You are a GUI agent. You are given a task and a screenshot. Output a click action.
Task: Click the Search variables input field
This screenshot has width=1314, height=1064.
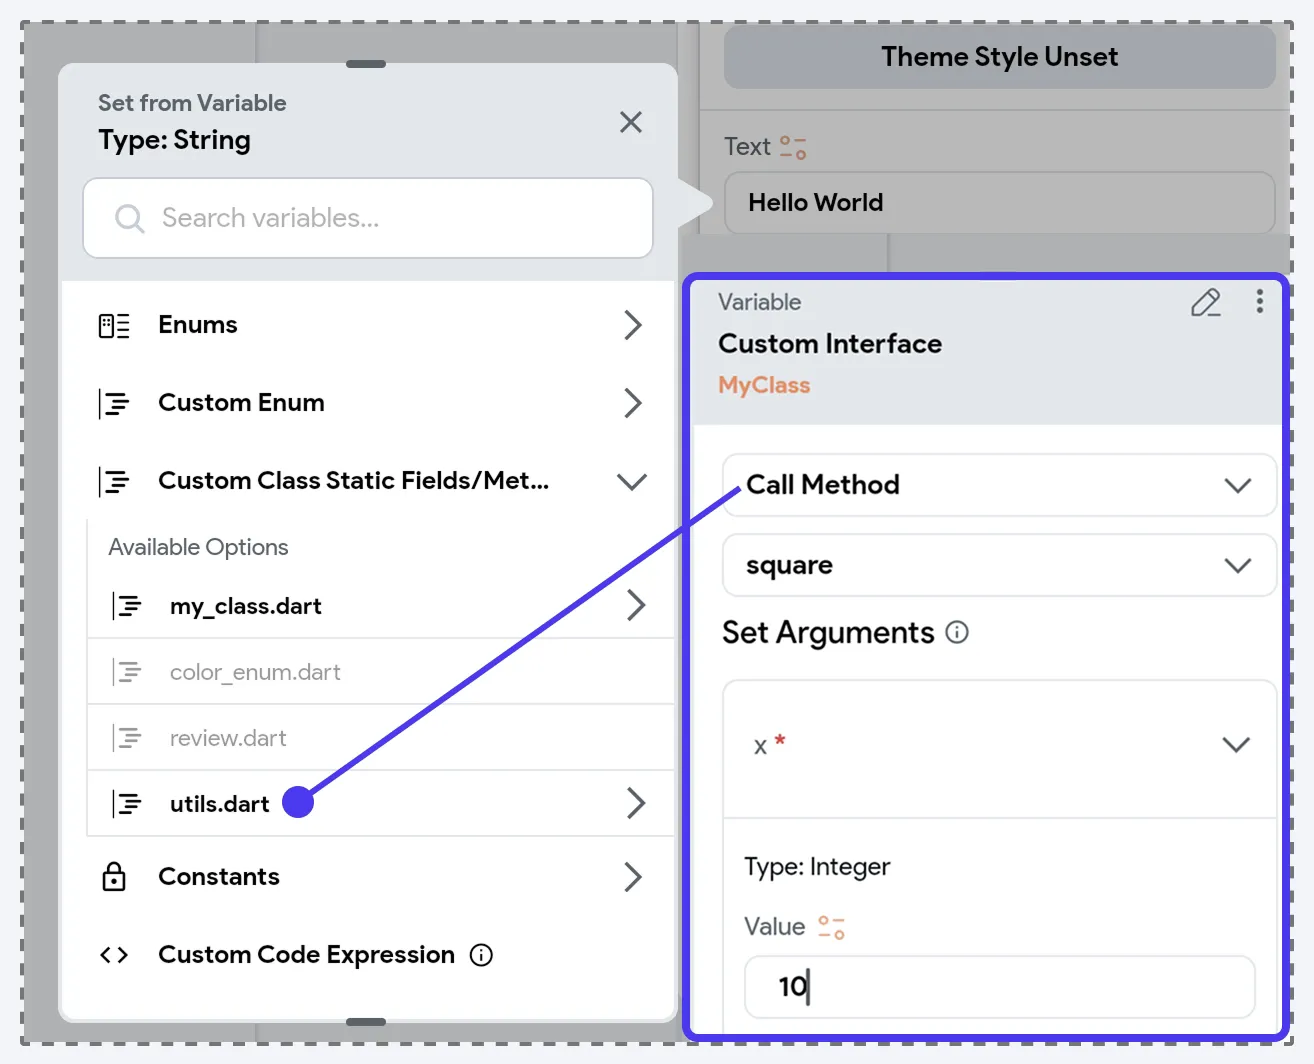tap(368, 218)
